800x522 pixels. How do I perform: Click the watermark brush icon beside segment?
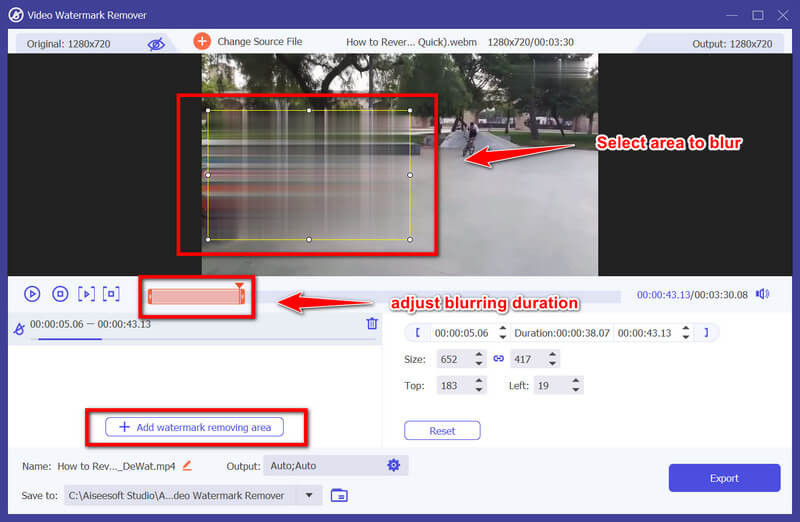pyautogui.click(x=19, y=329)
